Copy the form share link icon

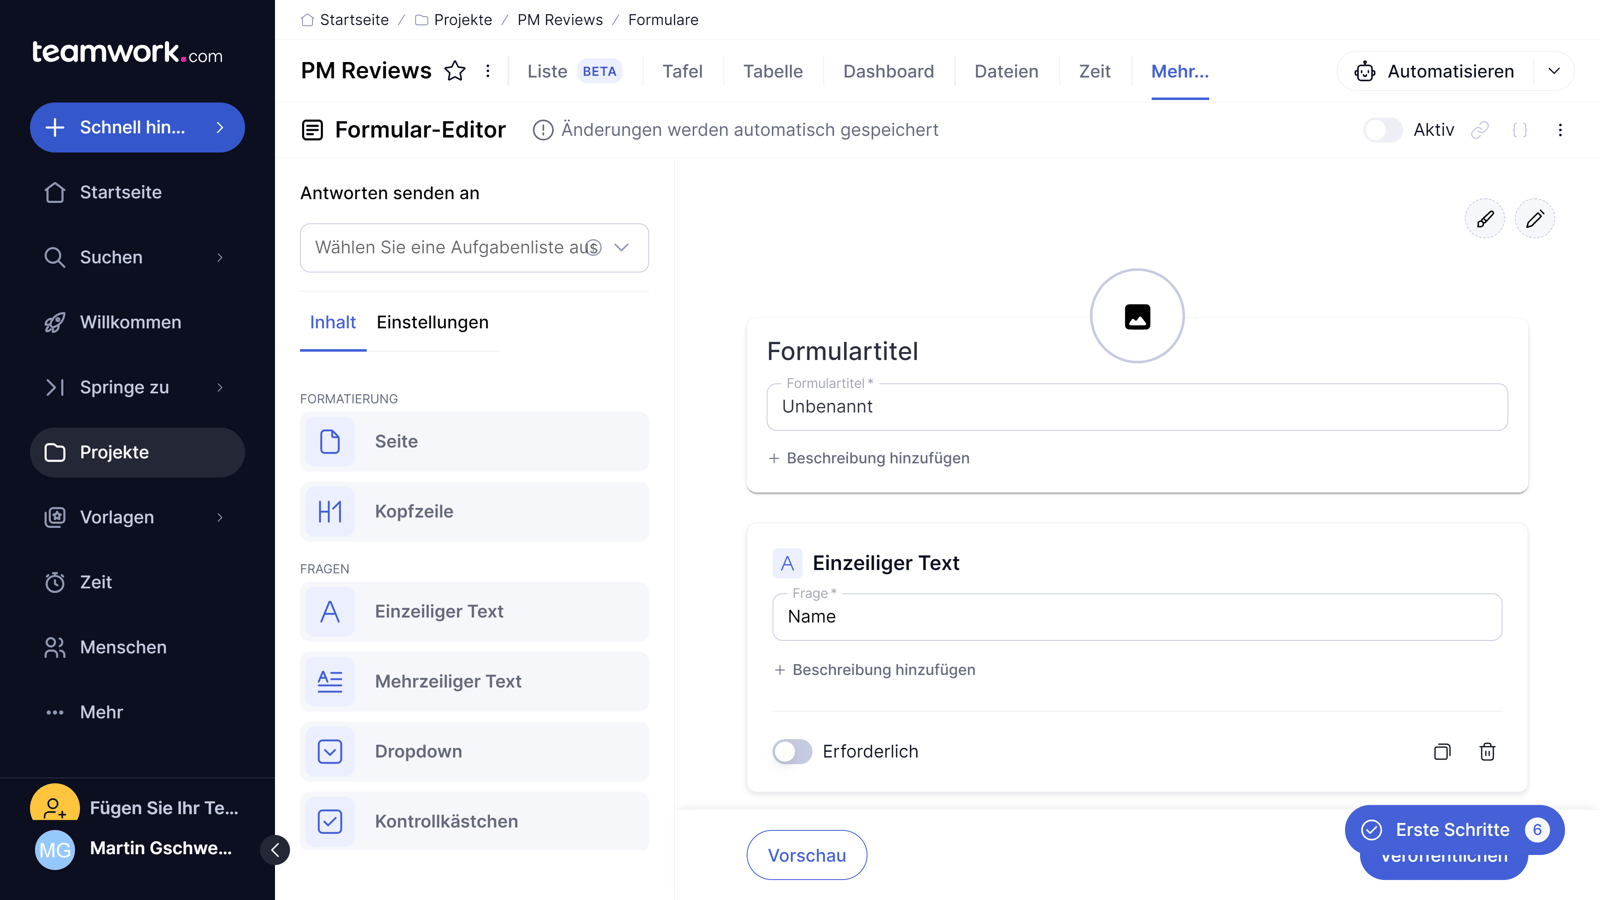pyautogui.click(x=1480, y=130)
